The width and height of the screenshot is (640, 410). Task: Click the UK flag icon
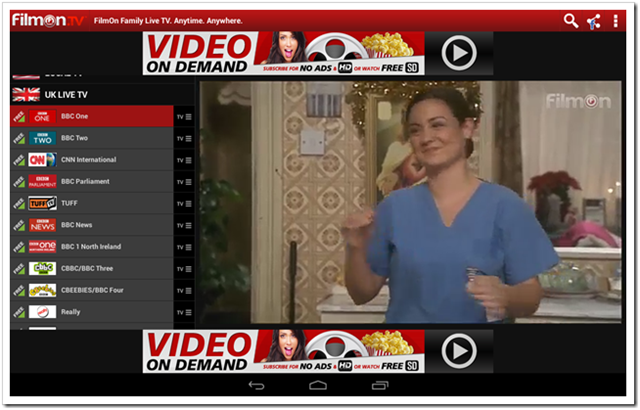click(26, 95)
